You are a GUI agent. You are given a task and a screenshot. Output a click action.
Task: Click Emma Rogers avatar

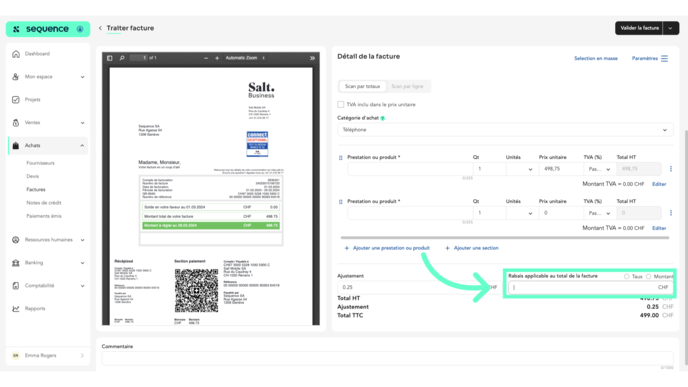click(16, 355)
